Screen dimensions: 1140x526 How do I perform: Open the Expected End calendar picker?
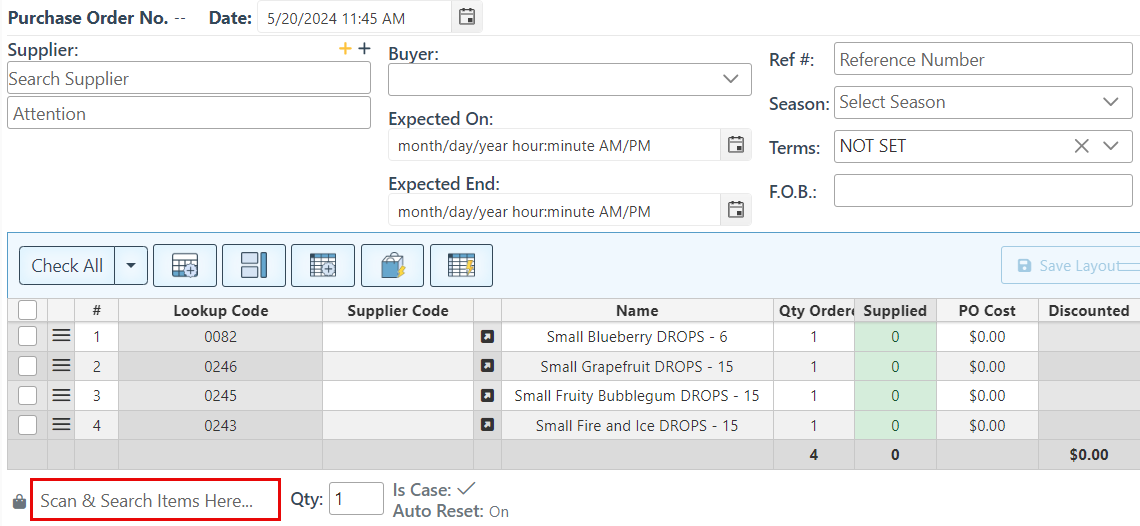736,210
